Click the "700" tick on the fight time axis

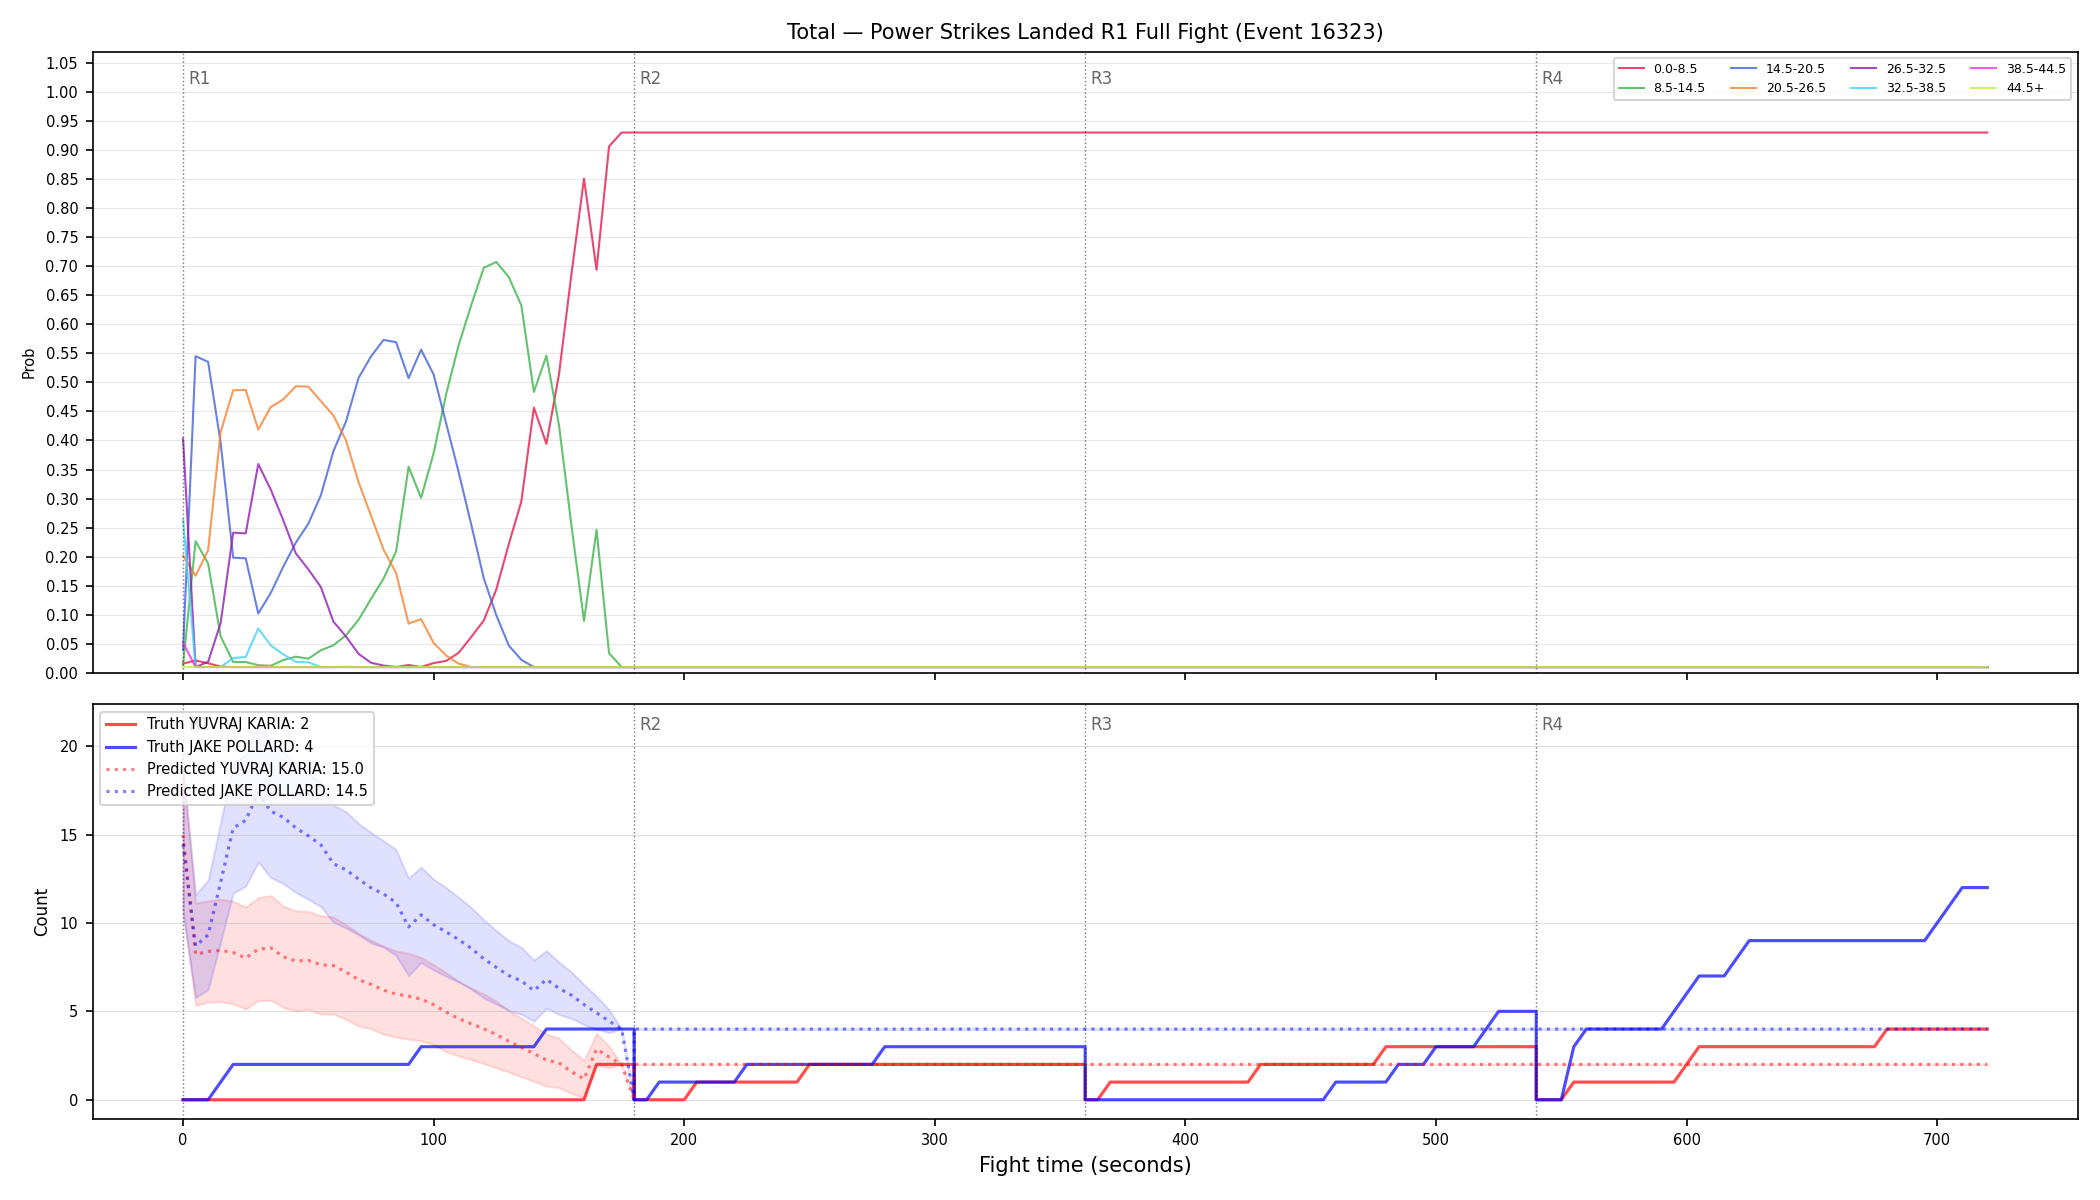pos(1937,1139)
